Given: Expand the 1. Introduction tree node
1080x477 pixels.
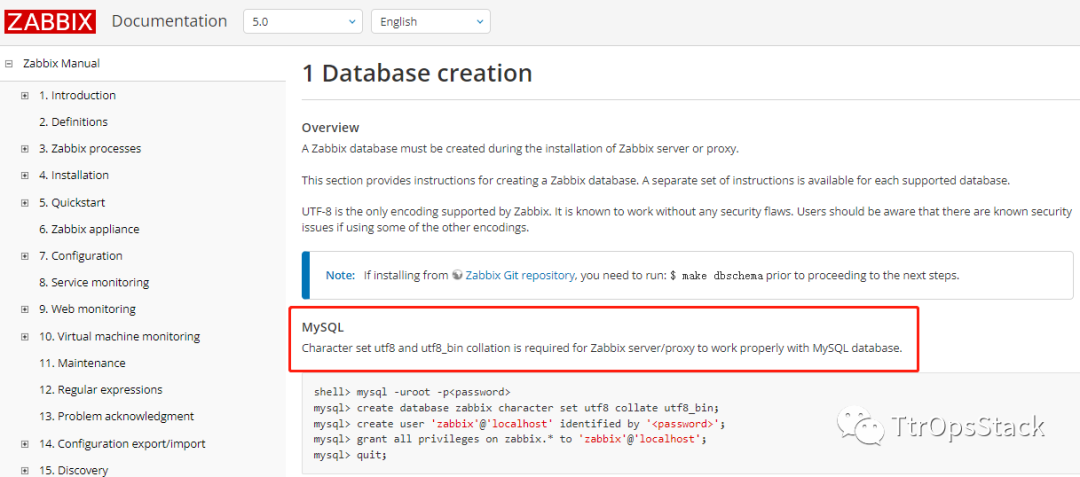Looking at the screenshot, I should tap(25, 96).
